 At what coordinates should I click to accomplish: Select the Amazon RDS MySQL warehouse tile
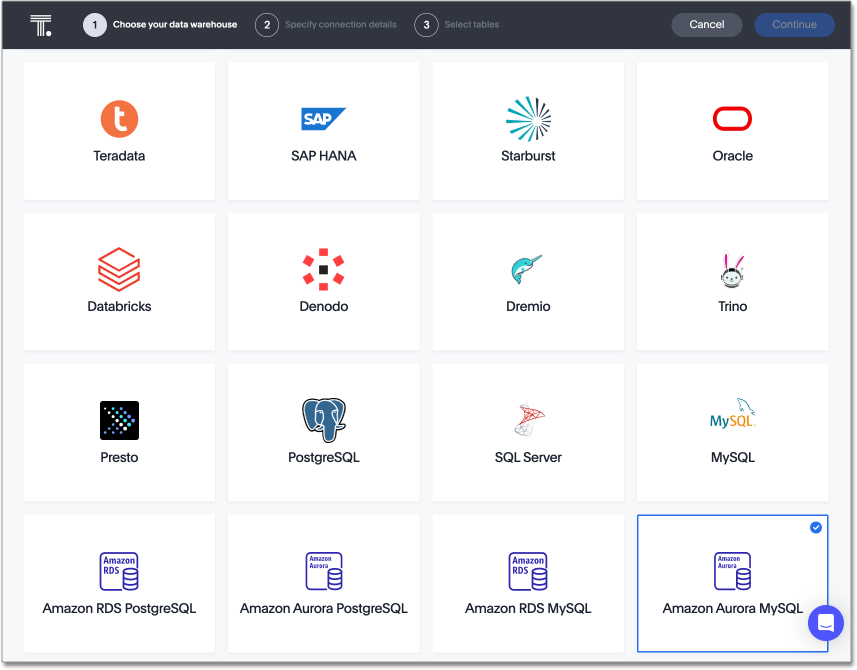[x=528, y=583]
